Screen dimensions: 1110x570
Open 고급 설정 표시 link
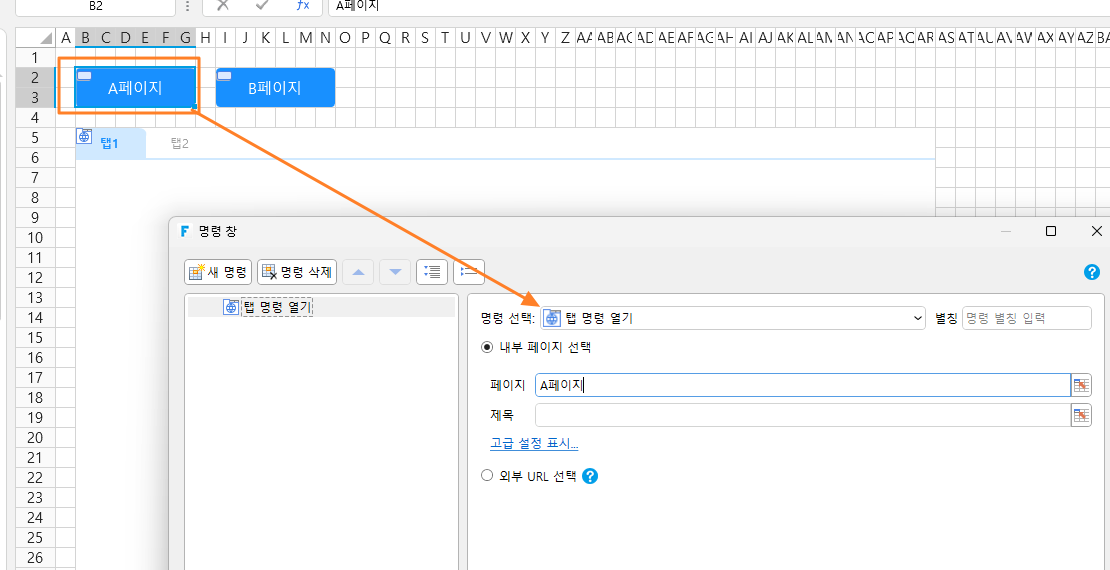[534, 444]
